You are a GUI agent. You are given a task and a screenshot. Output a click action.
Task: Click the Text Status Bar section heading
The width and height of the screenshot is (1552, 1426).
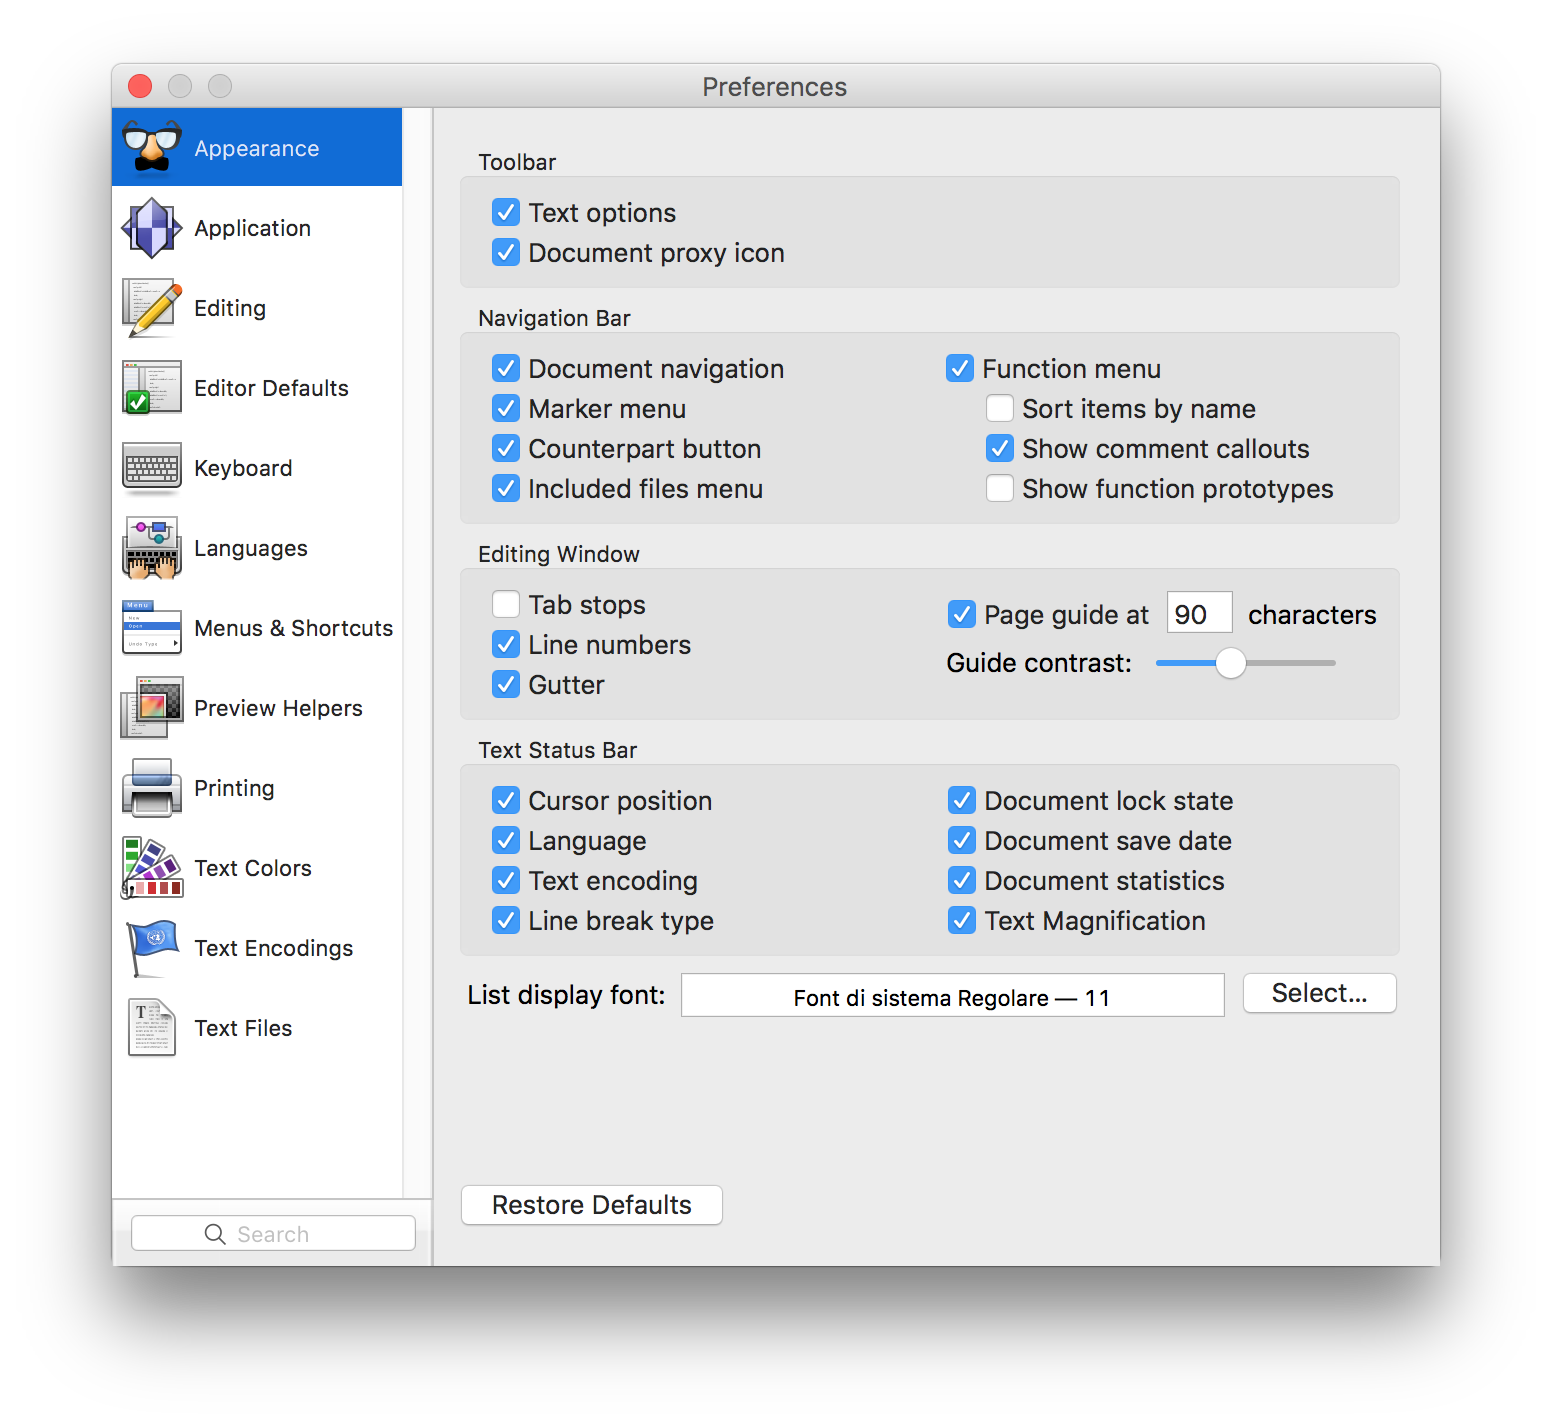click(x=558, y=750)
